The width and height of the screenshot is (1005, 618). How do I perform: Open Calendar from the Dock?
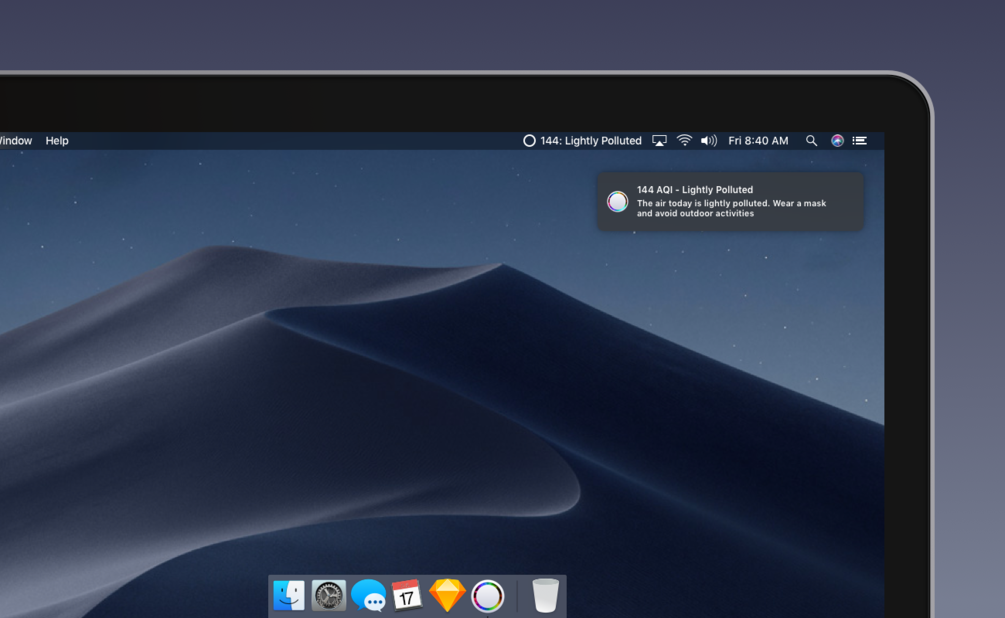[407, 596]
